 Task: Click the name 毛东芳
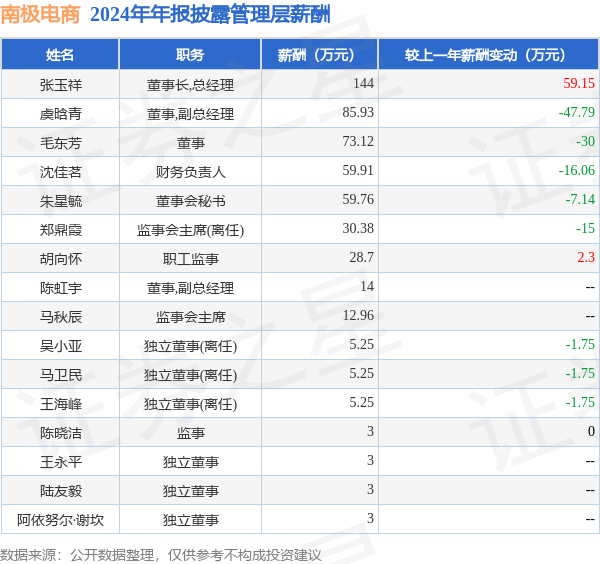pos(61,142)
